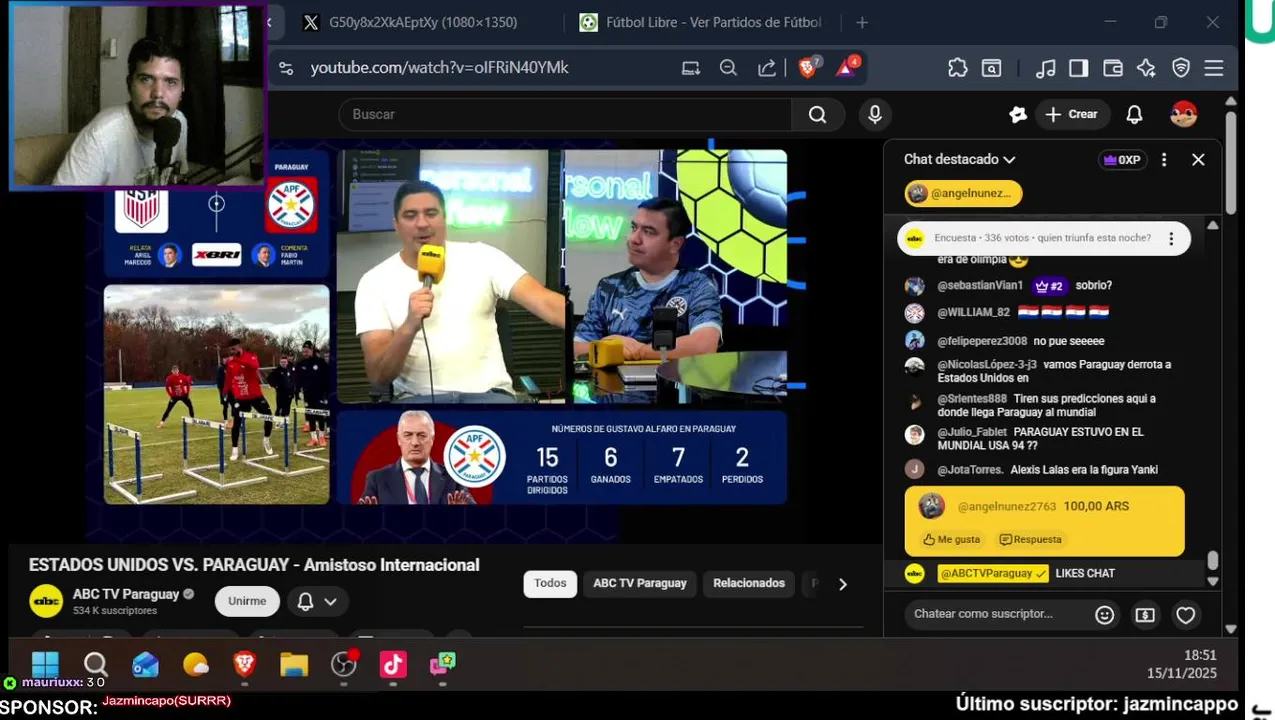This screenshot has height=720, width=1275.
Task: Click the Unirme membership button
Action: (x=247, y=601)
